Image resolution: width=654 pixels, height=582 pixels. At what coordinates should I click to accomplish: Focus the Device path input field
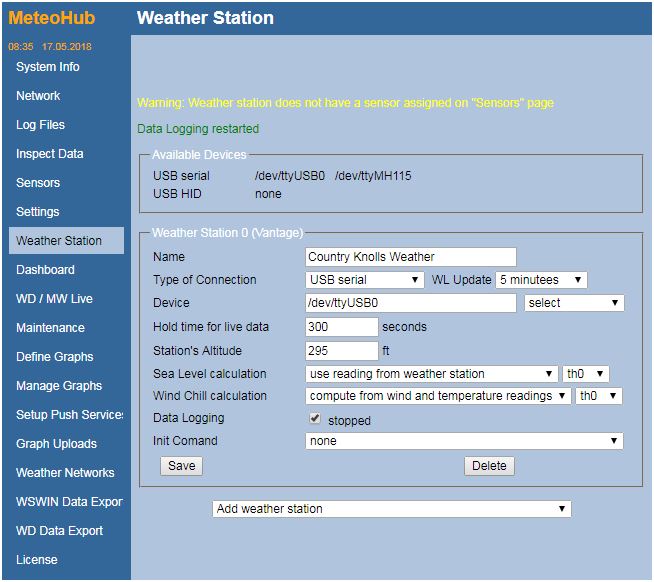click(x=411, y=303)
